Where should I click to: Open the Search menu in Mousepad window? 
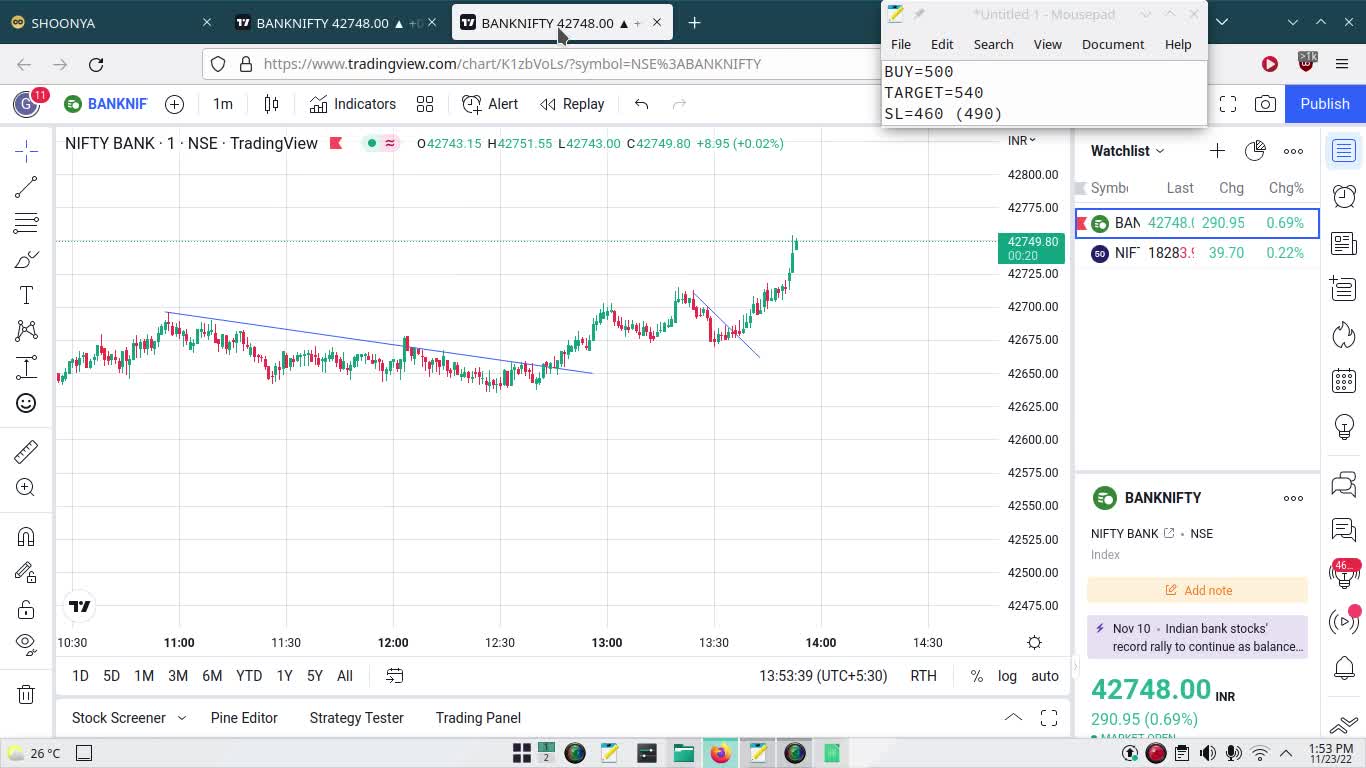tap(993, 44)
